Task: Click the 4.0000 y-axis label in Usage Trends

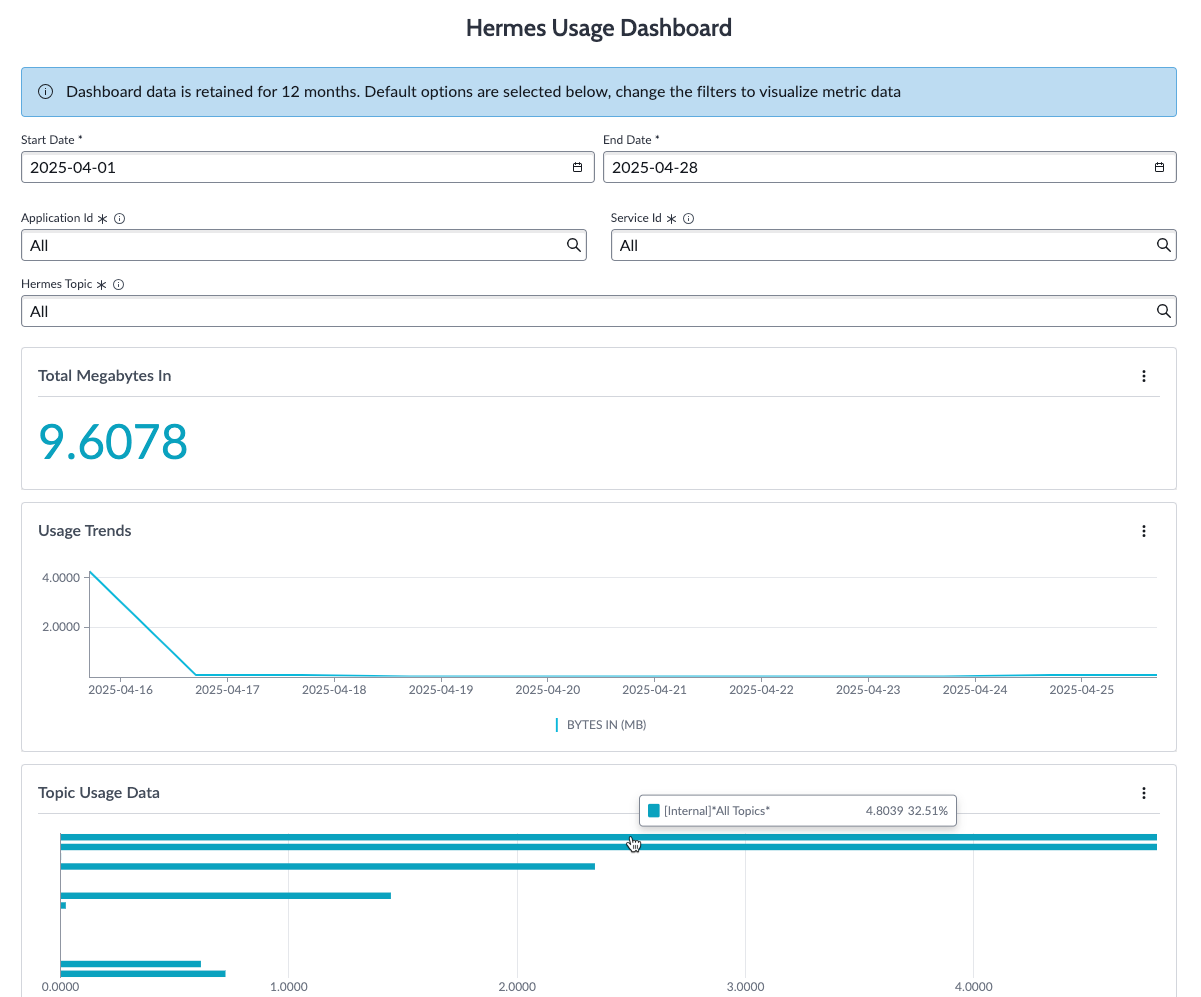Action: click(x=60, y=578)
